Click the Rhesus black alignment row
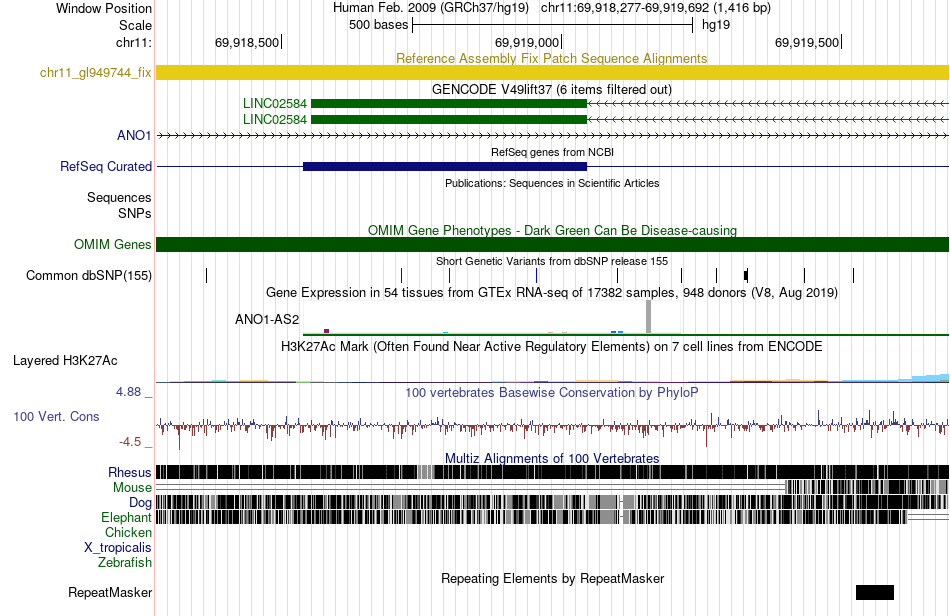Viewport: 950px width, 616px height. tap(553, 472)
